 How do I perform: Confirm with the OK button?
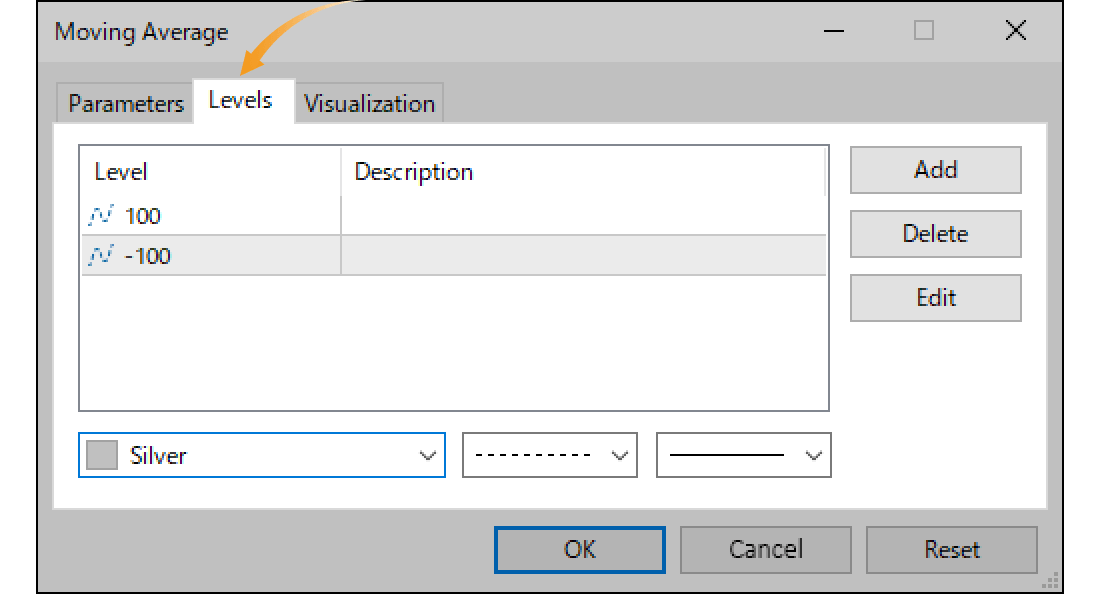click(579, 550)
